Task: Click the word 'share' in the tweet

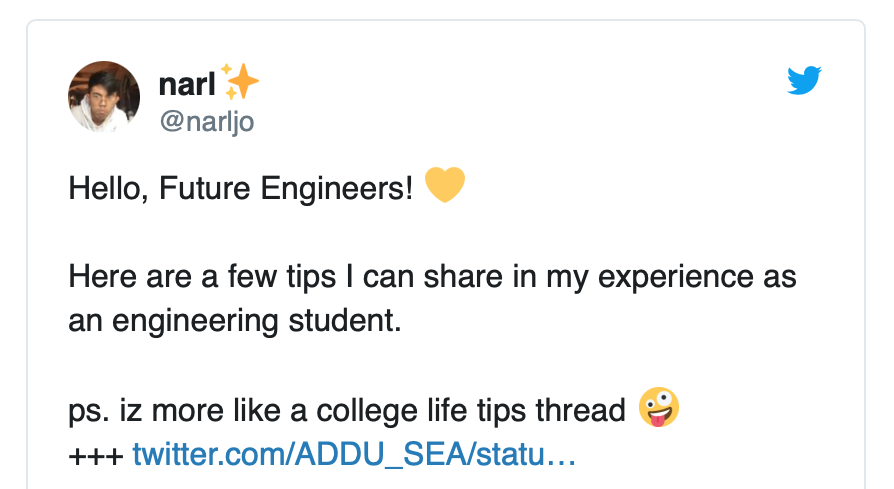Action: pos(463,277)
